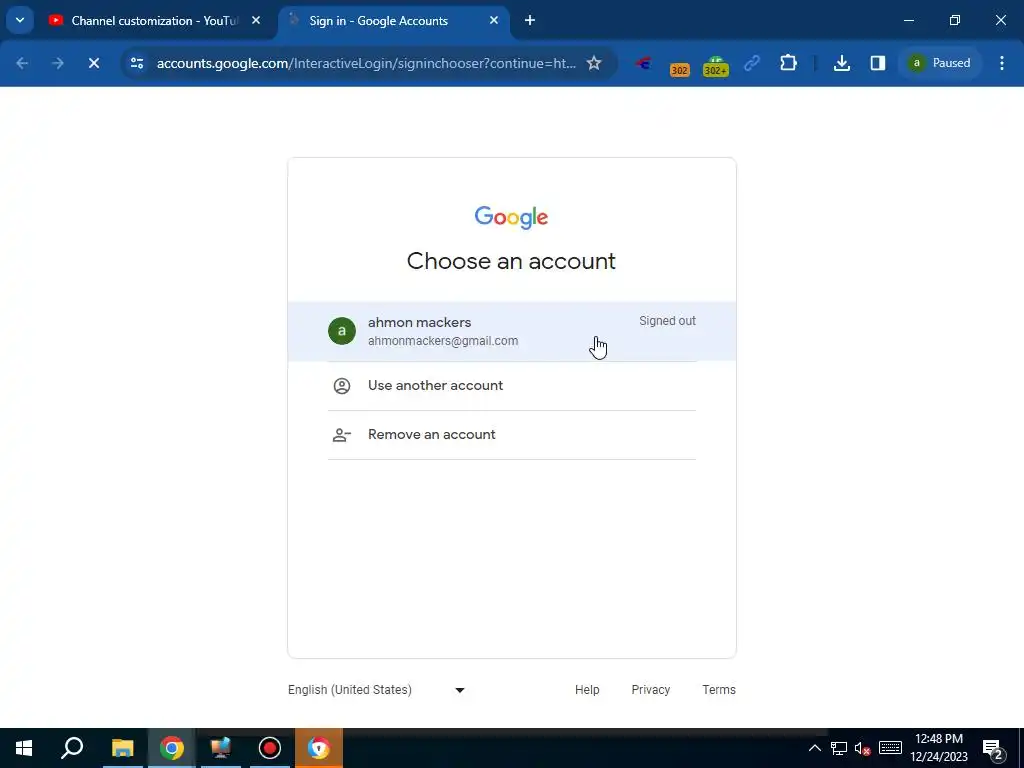Choose the ahmon mackers account

pos(512,331)
